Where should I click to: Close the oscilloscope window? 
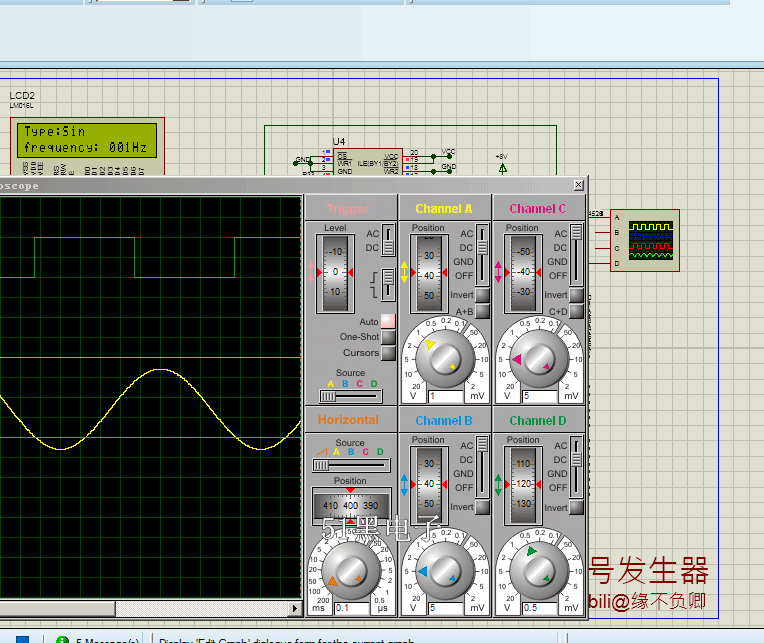578,185
